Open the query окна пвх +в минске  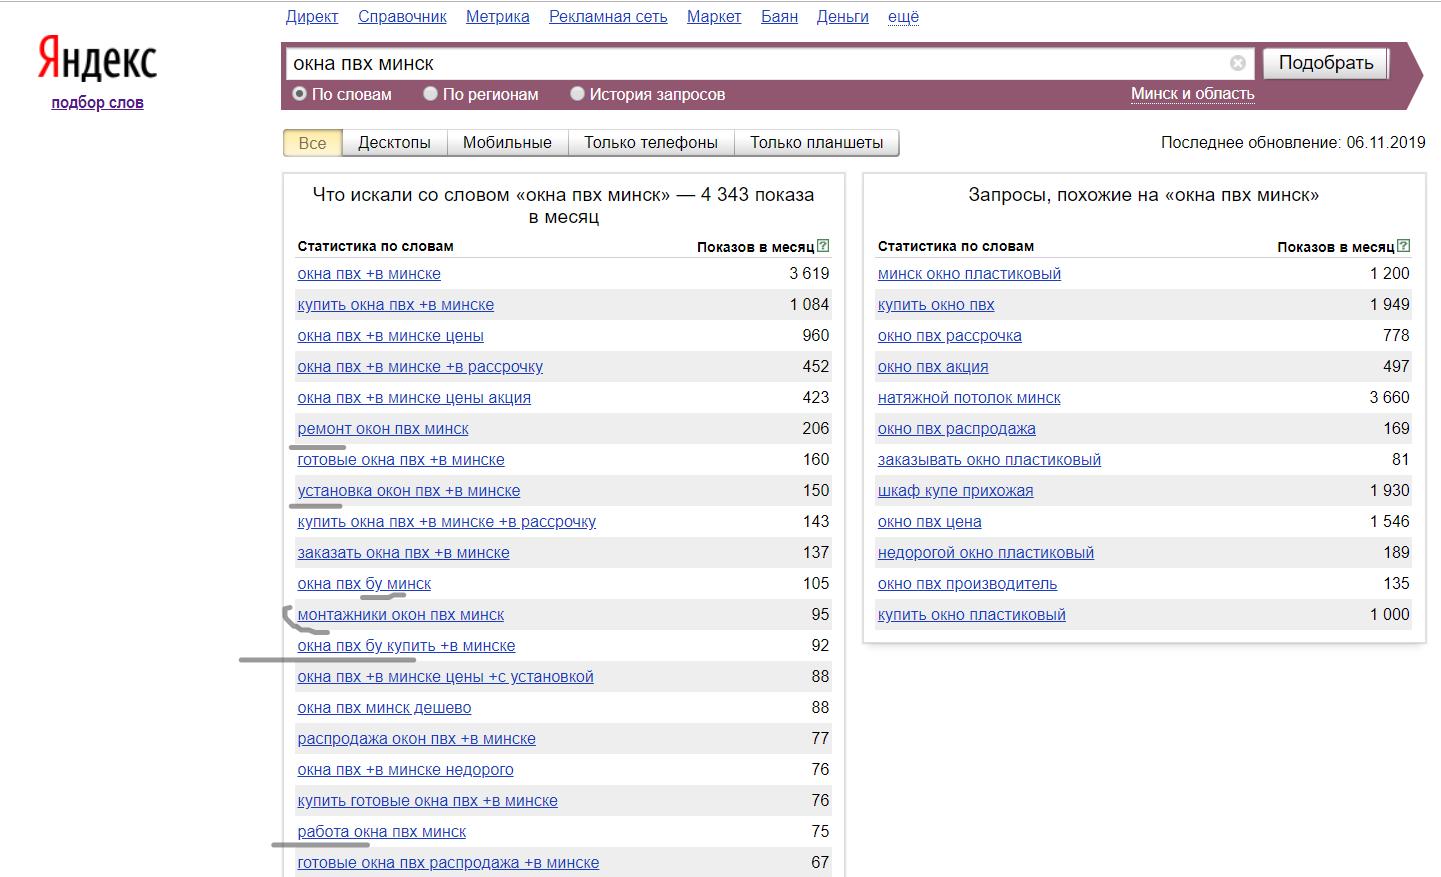click(x=369, y=274)
